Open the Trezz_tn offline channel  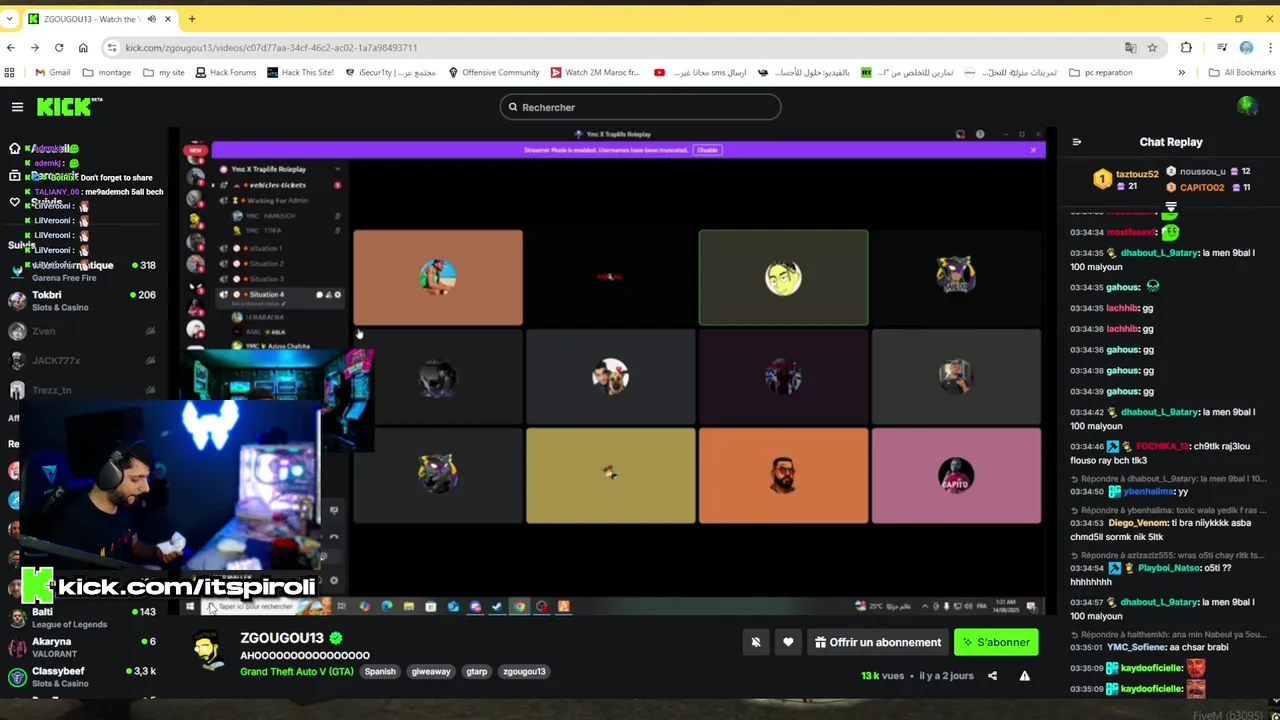[82, 390]
